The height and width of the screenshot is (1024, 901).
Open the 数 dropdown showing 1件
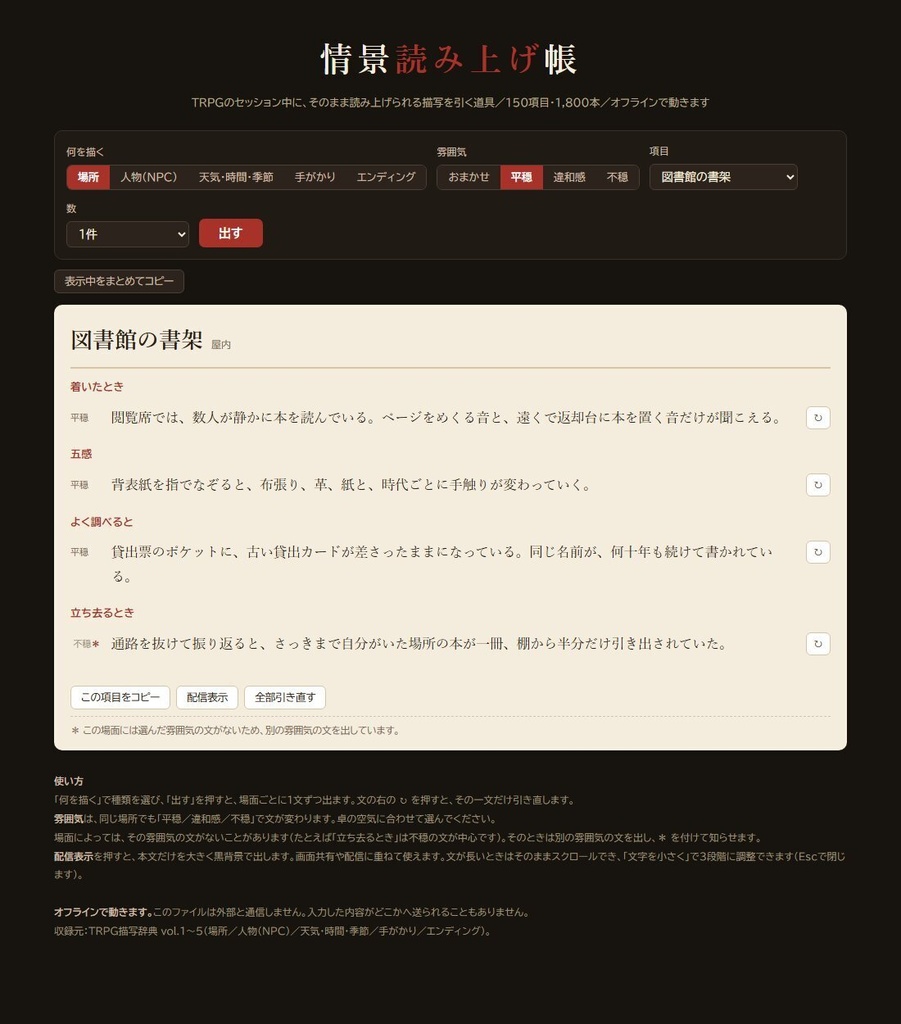pos(128,234)
